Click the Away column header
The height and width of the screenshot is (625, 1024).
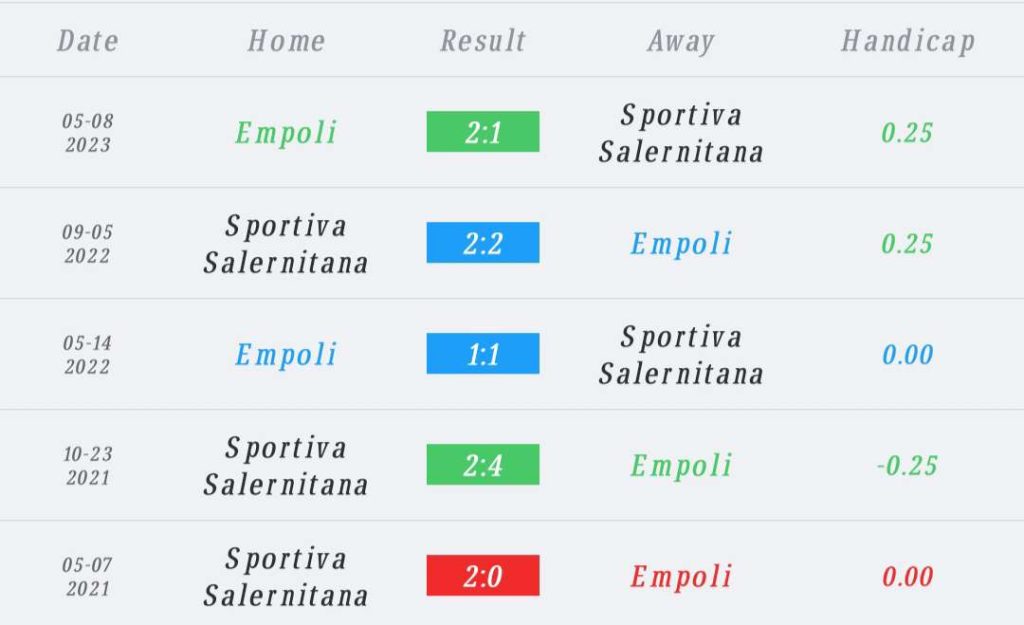coord(680,42)
